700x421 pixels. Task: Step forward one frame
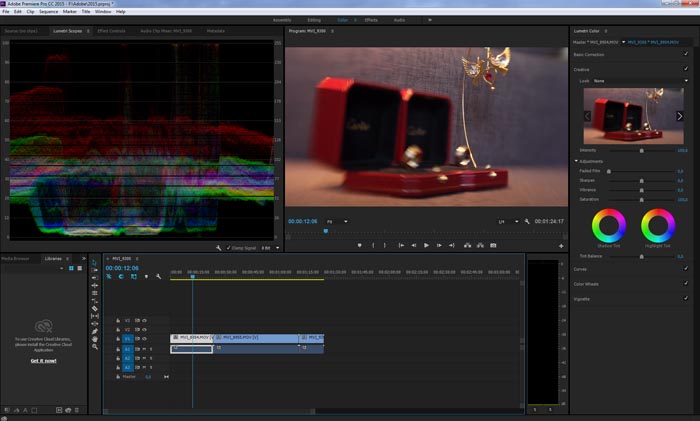coord(439,245)
